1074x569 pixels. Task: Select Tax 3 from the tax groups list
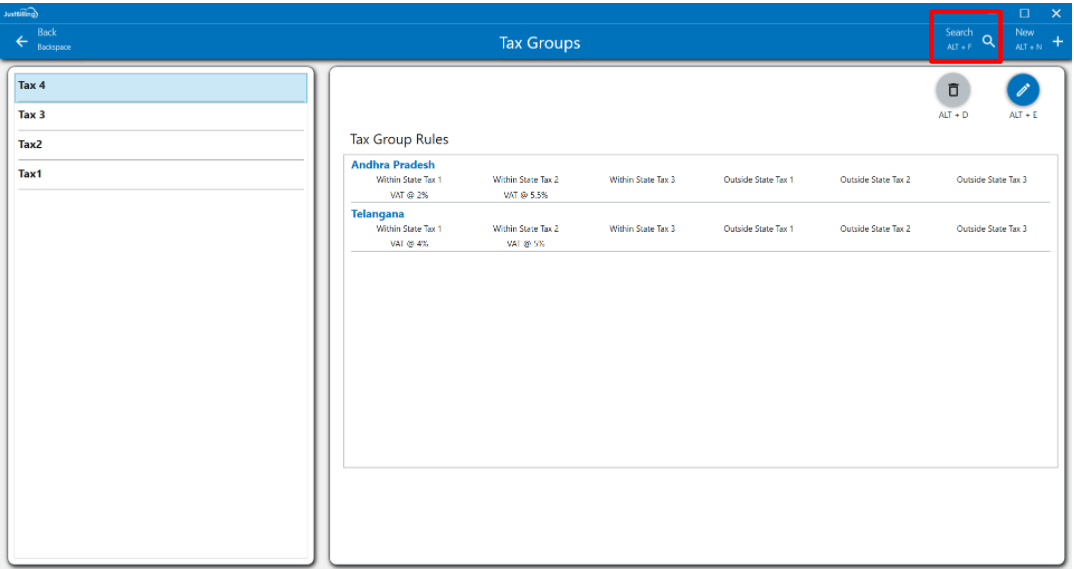[161, 116]
